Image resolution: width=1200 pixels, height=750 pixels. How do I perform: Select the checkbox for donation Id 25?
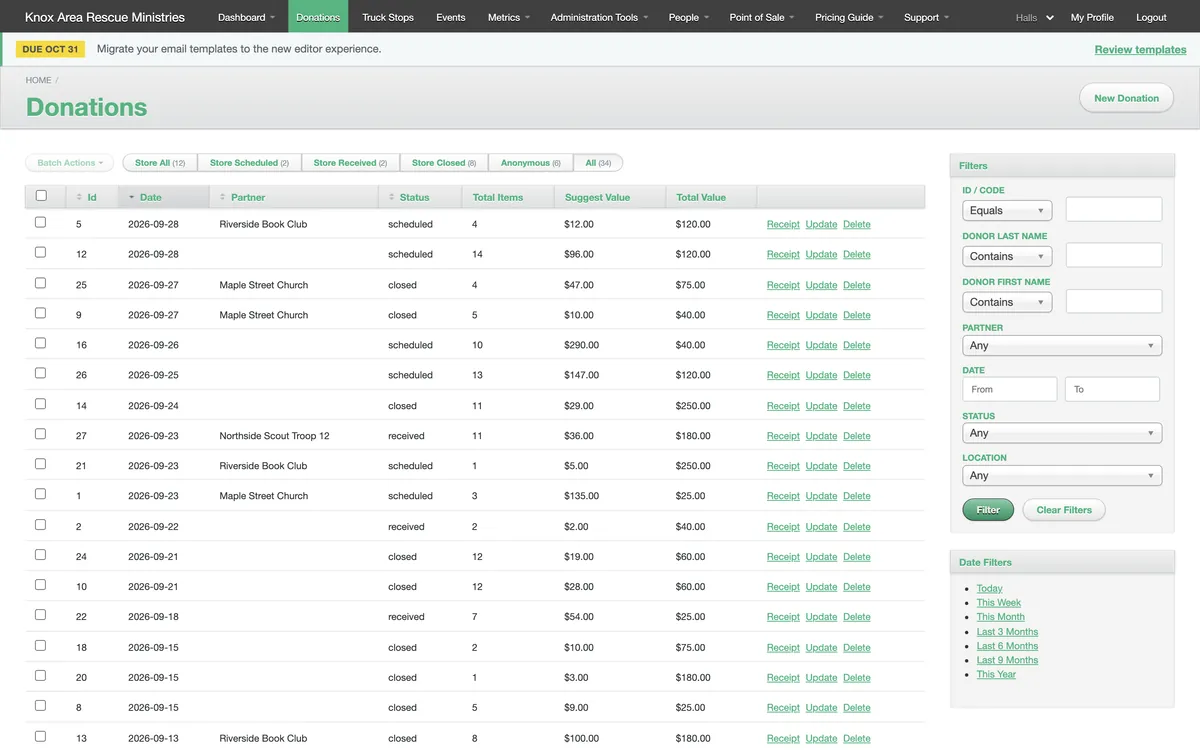(x=41, y=283)
